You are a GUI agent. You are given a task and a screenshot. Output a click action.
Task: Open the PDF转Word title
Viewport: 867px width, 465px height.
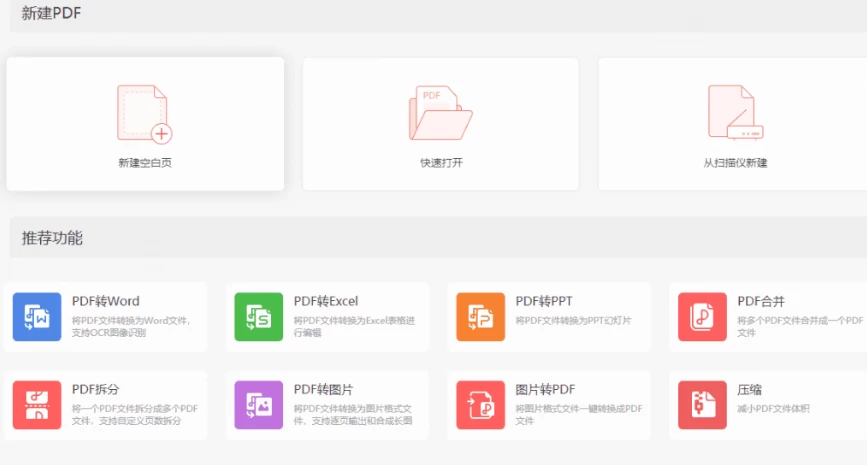[x=106, y=301]
